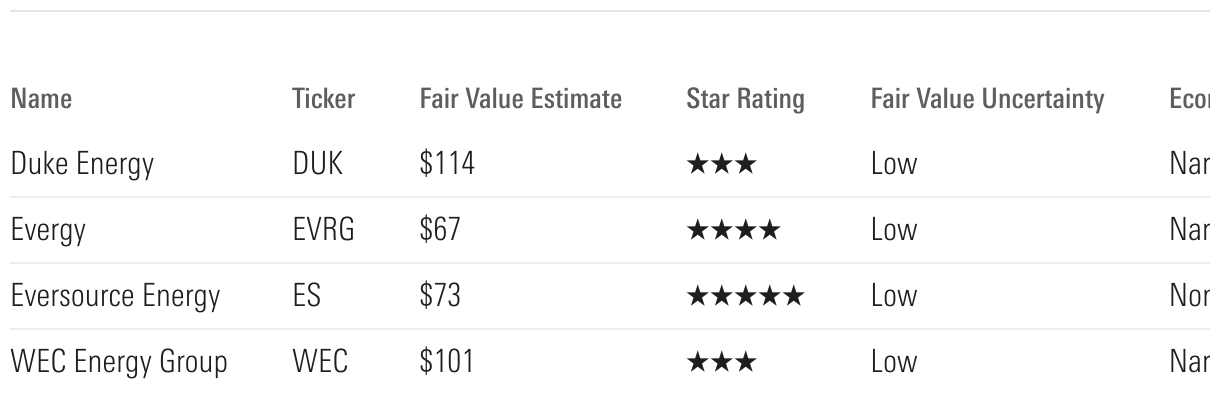Click Duke Energy's three-star rating
This screenshot has height=404, width=1220.
[x=721, y=164]
